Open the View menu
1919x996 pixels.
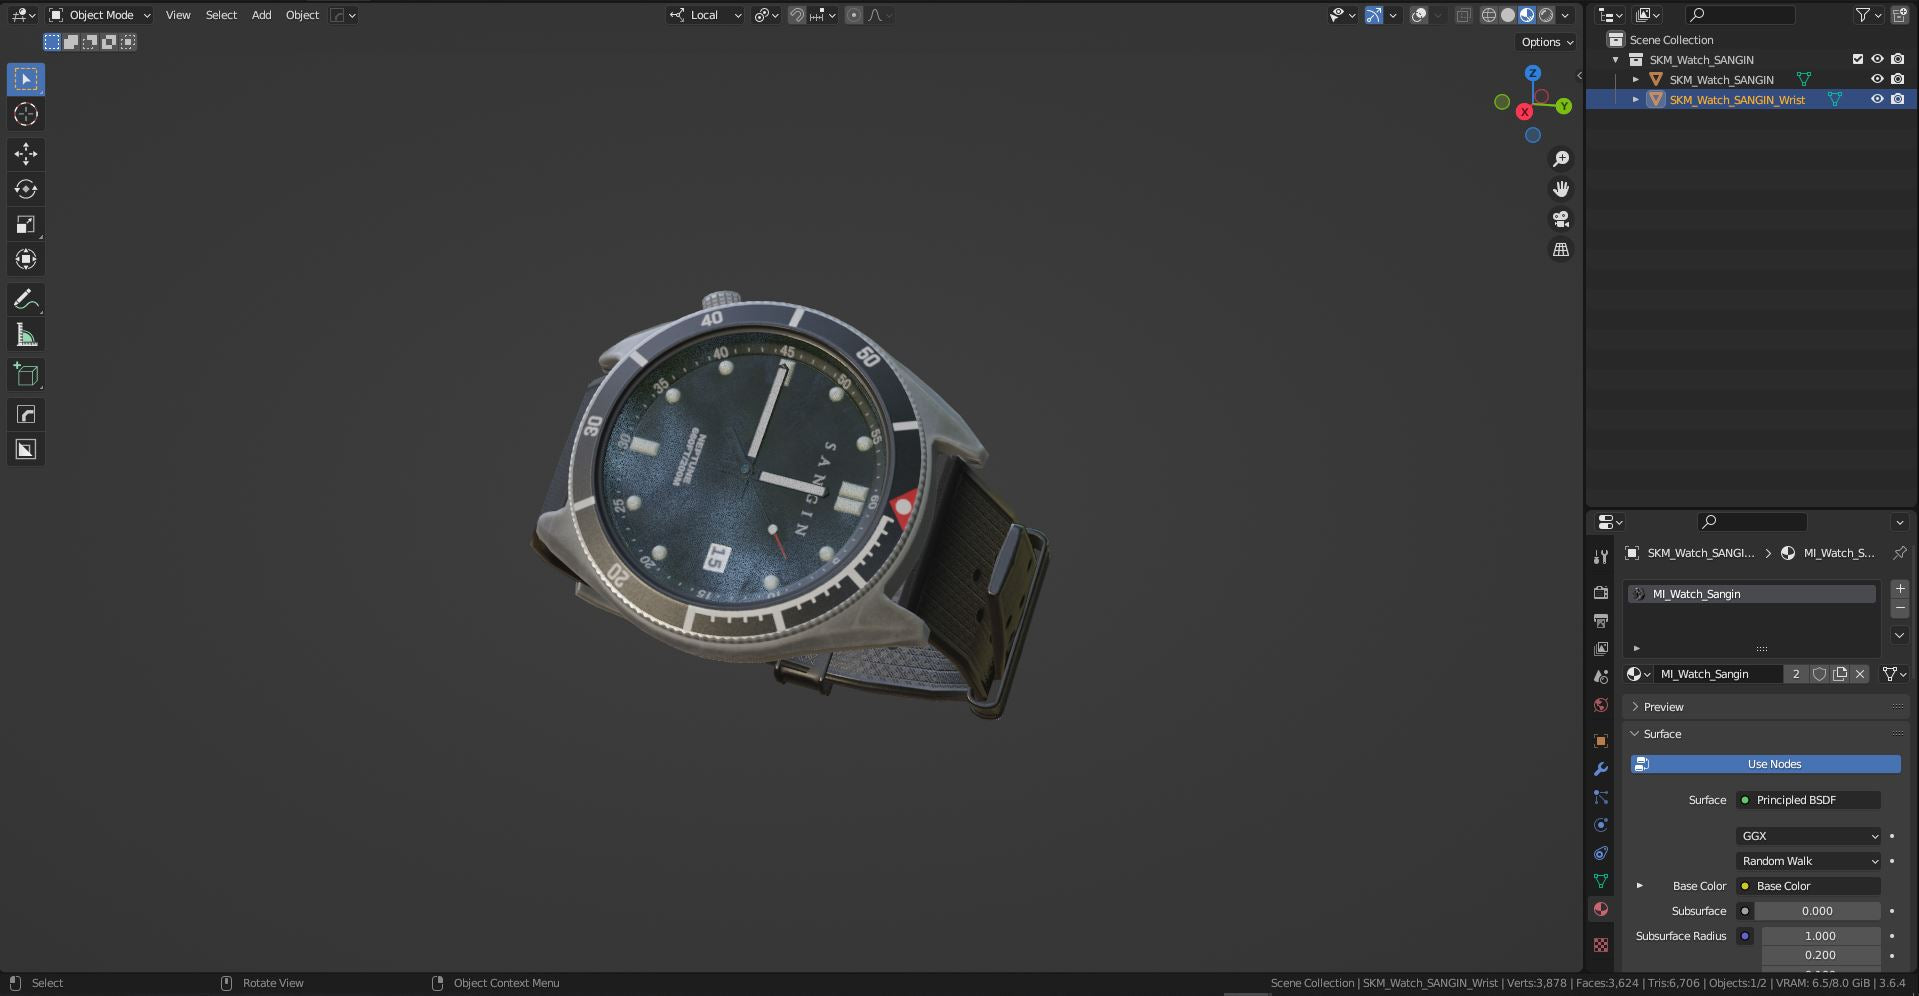click(x=178, y=15)
